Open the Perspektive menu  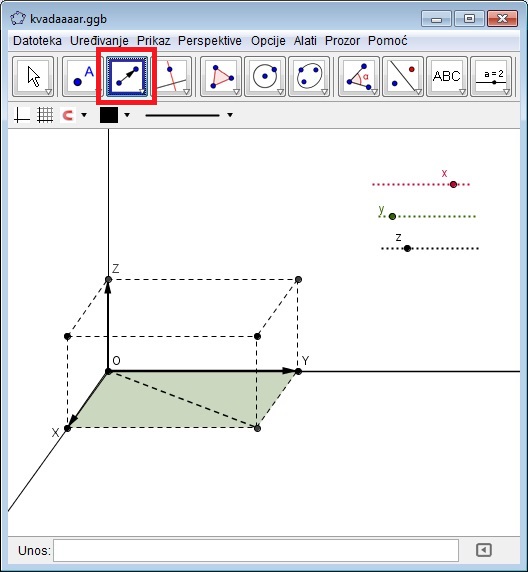(210, 41)
